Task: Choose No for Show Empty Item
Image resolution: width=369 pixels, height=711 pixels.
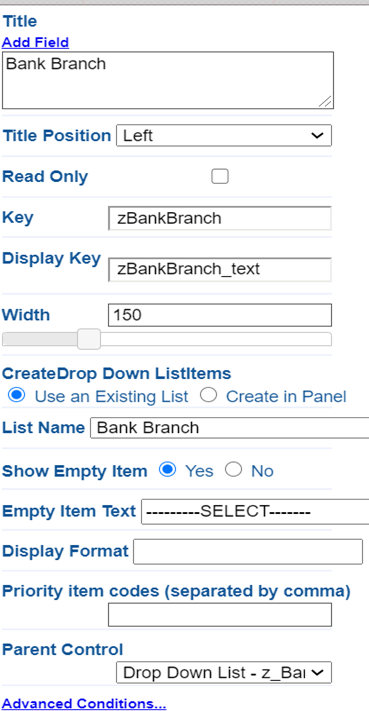Action: (x=233, y=470)
